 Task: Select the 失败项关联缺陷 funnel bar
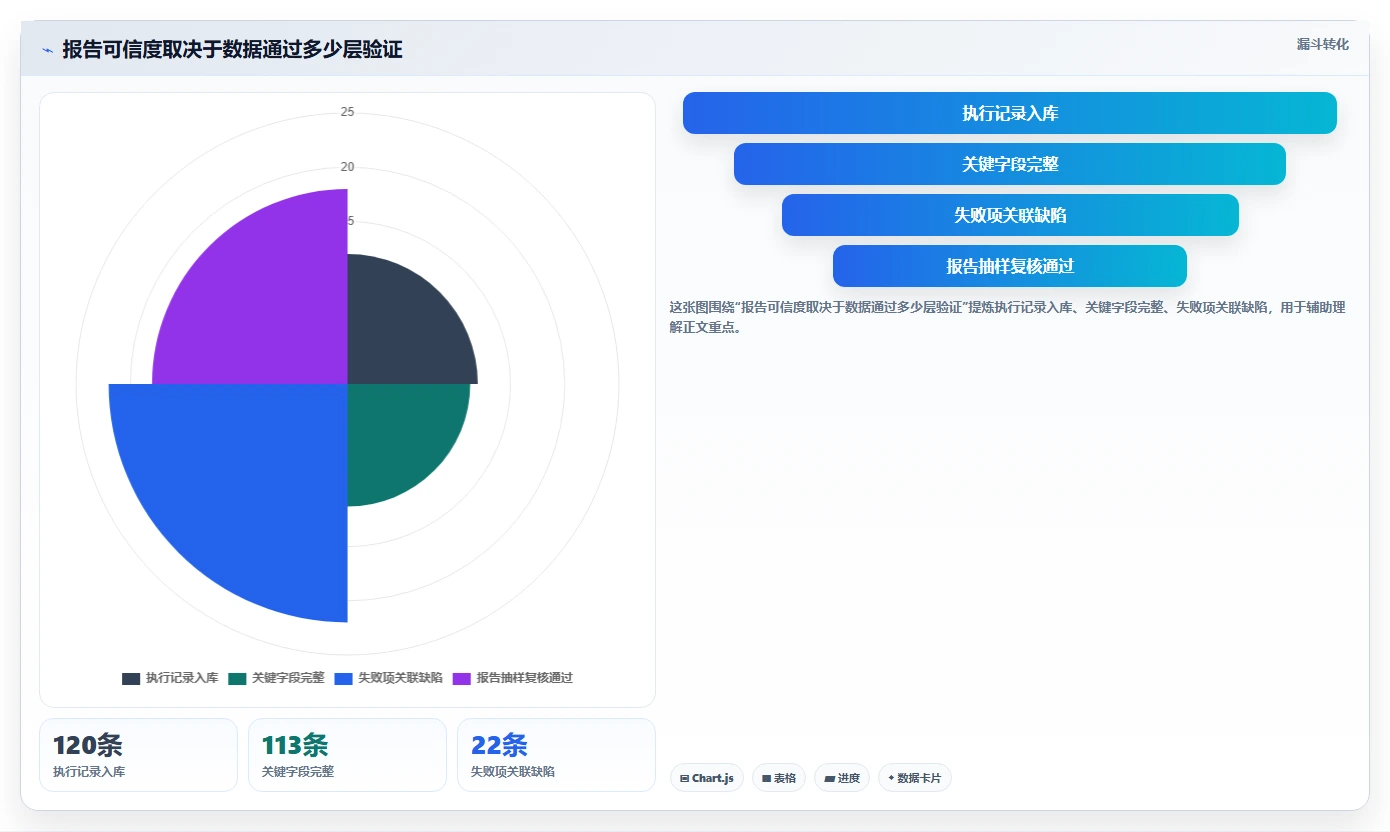[x=1010, y=215]
